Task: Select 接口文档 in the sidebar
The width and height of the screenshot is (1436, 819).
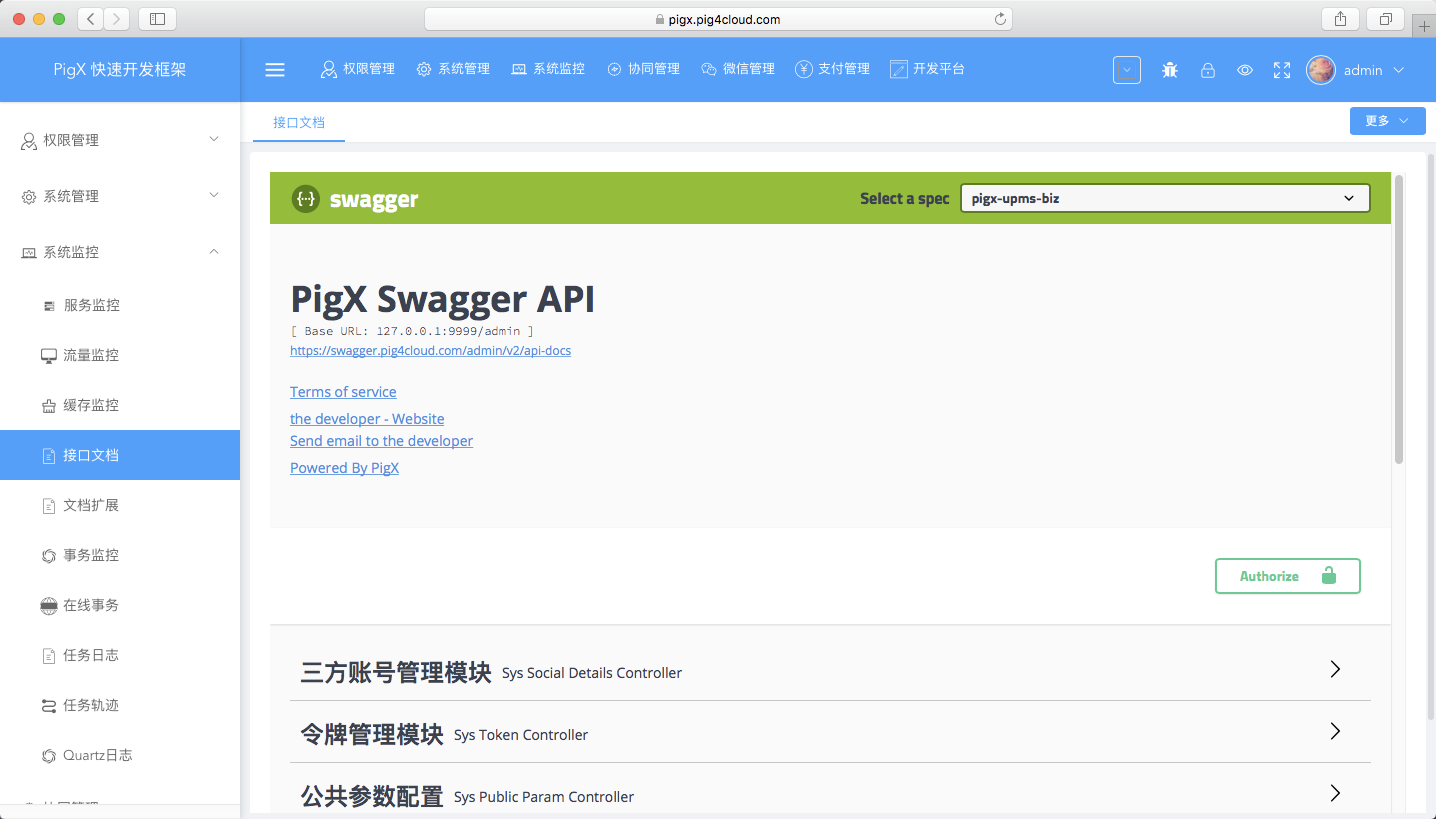Action: point(120,455)
